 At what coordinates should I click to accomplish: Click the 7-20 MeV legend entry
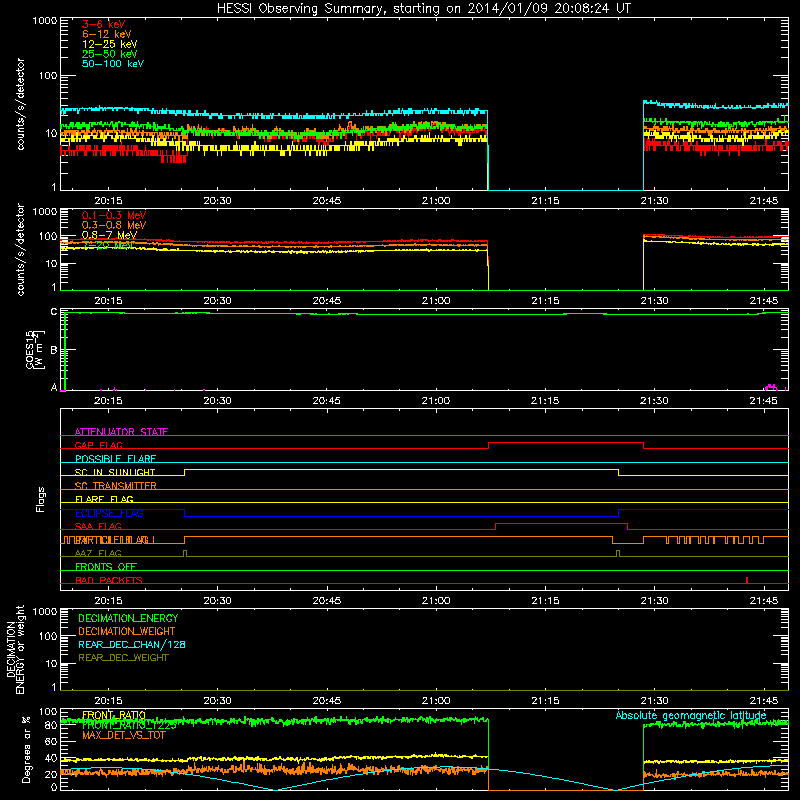tap(108, 245)
